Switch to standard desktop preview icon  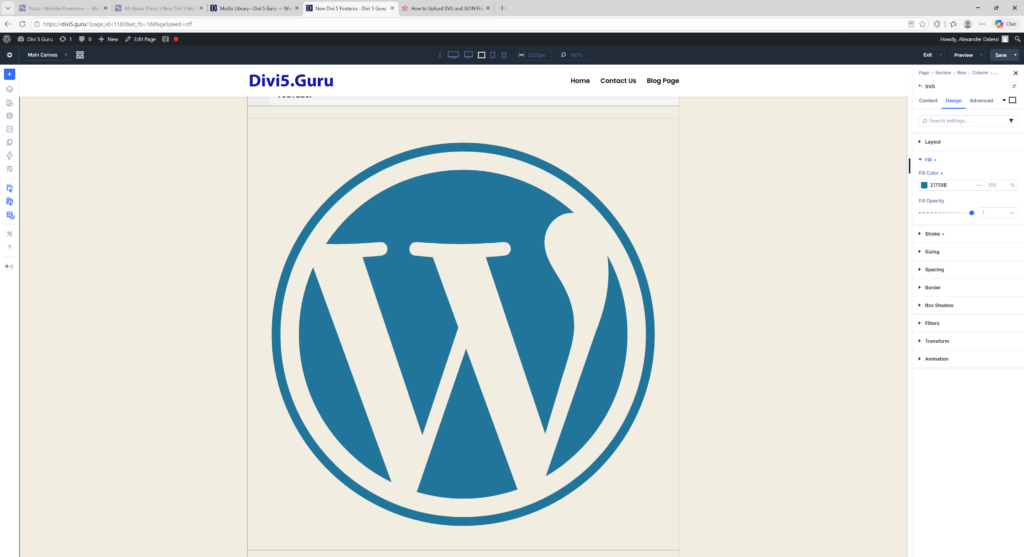tap(468, 55)
